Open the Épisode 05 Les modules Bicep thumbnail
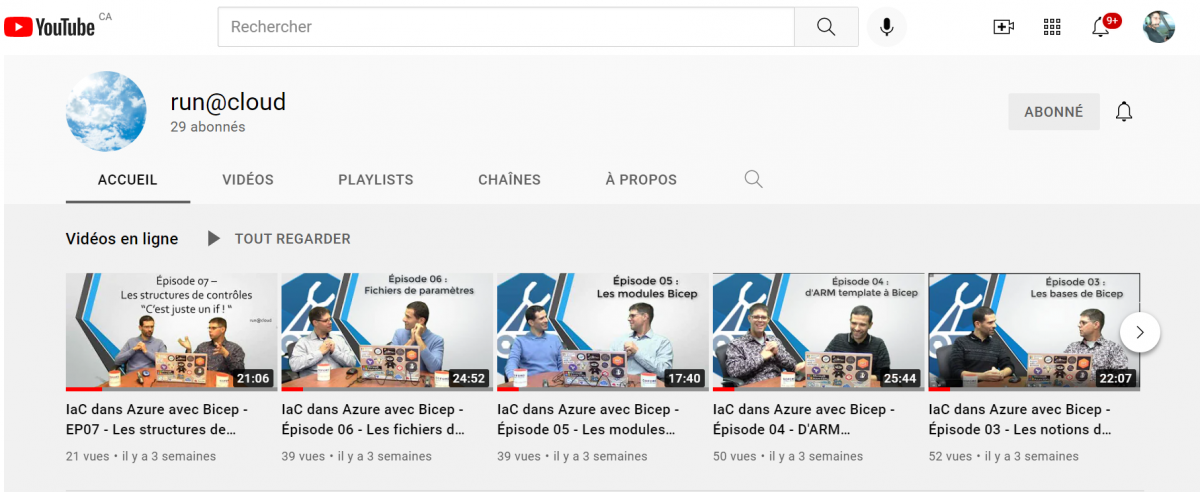Screen dimensions: 1200x492 (x=603, y=332)
